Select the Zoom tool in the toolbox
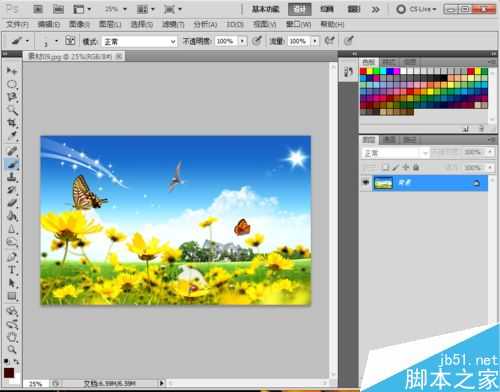 point(12,350)
